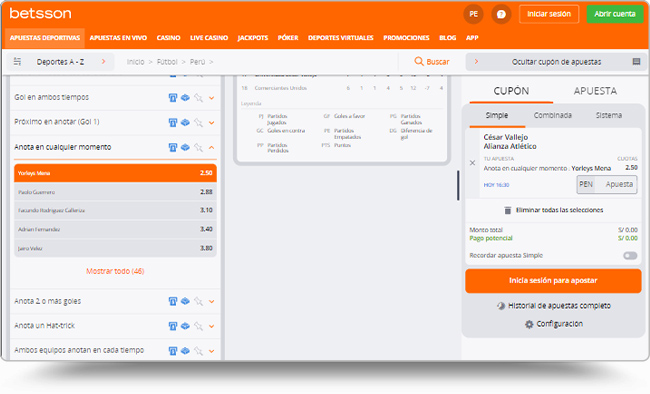The image size is (650, 394).
Task: Open Live Casino menu item
Action: coord(209,38)
